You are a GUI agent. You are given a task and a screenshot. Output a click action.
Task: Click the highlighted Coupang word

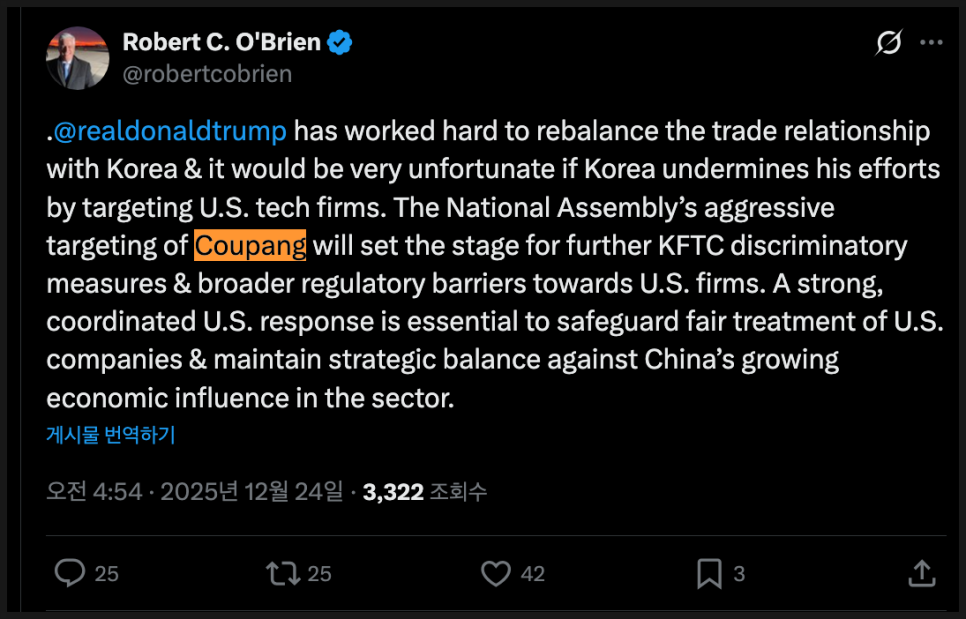click(250, 245)
